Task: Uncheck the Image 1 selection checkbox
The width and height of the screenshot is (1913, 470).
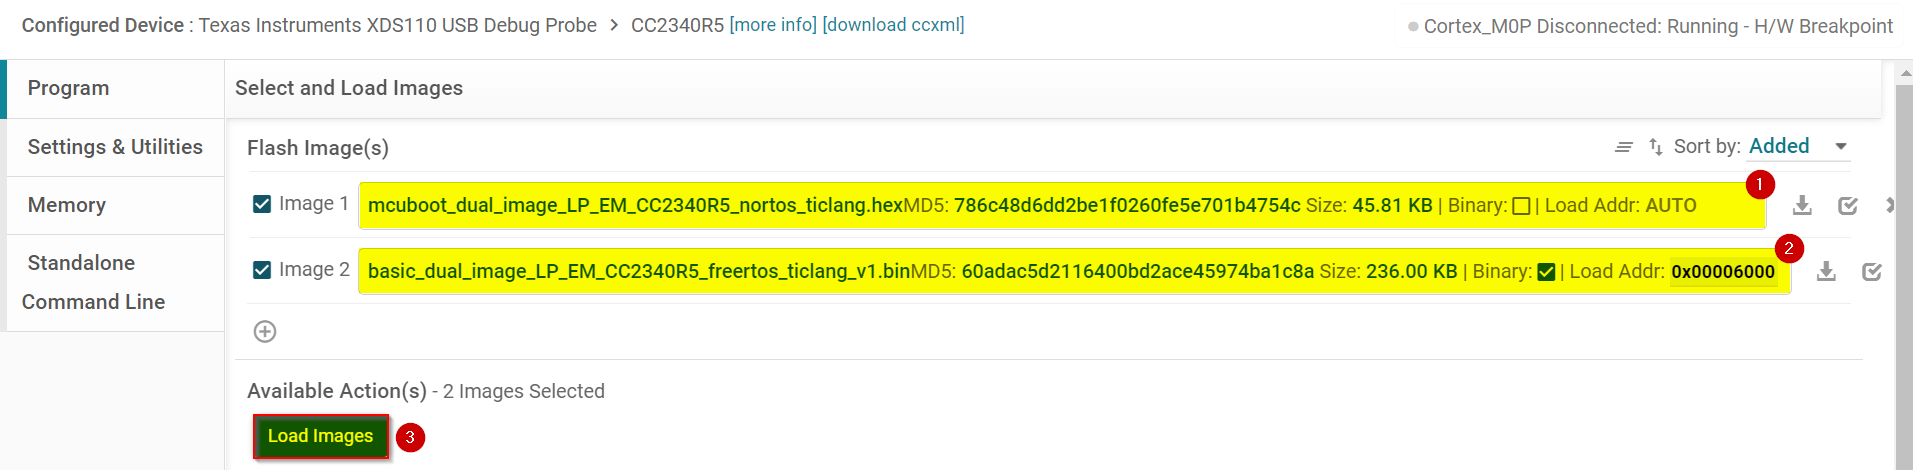Action: (262, 204)
